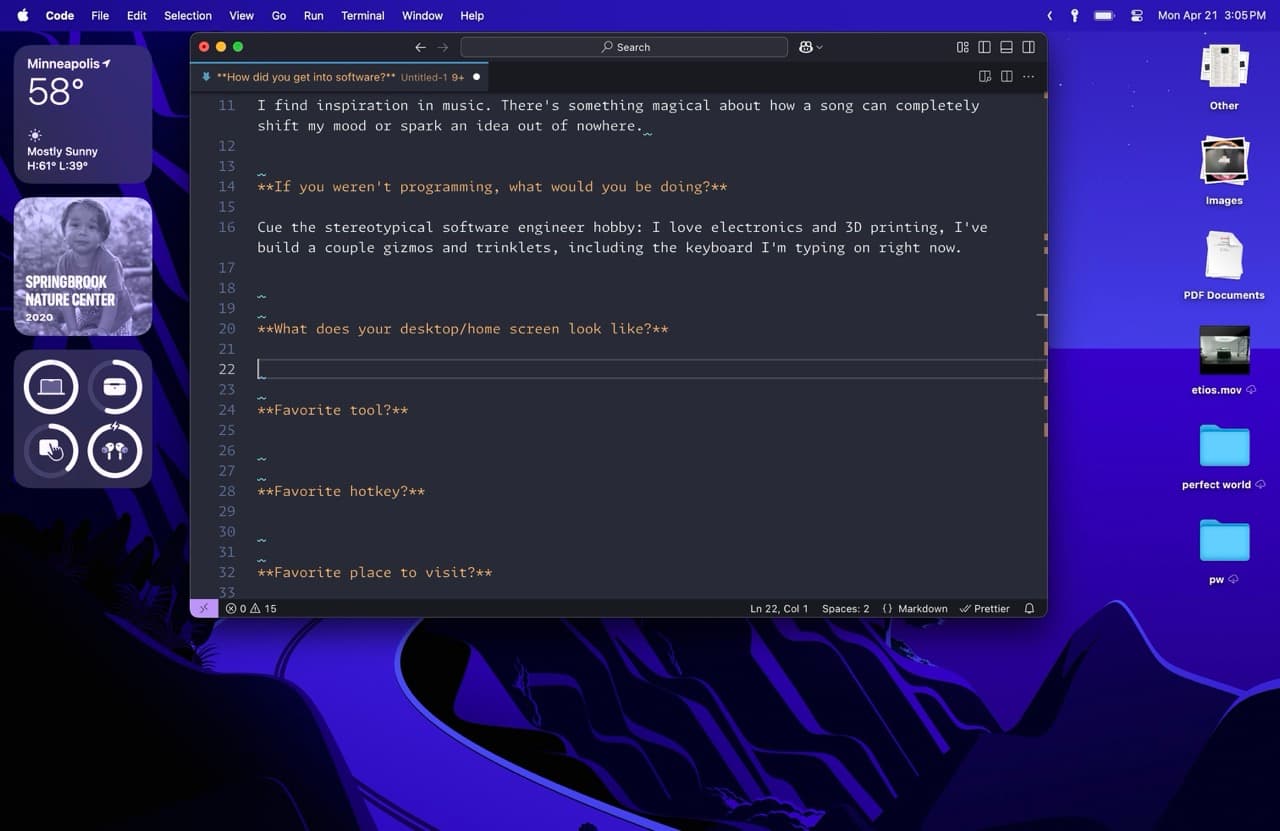The height and width of the screenshot is (831, 1280).
Task: Open editor actions via the ellipsis menu
Action: (x=1028, y=76)
